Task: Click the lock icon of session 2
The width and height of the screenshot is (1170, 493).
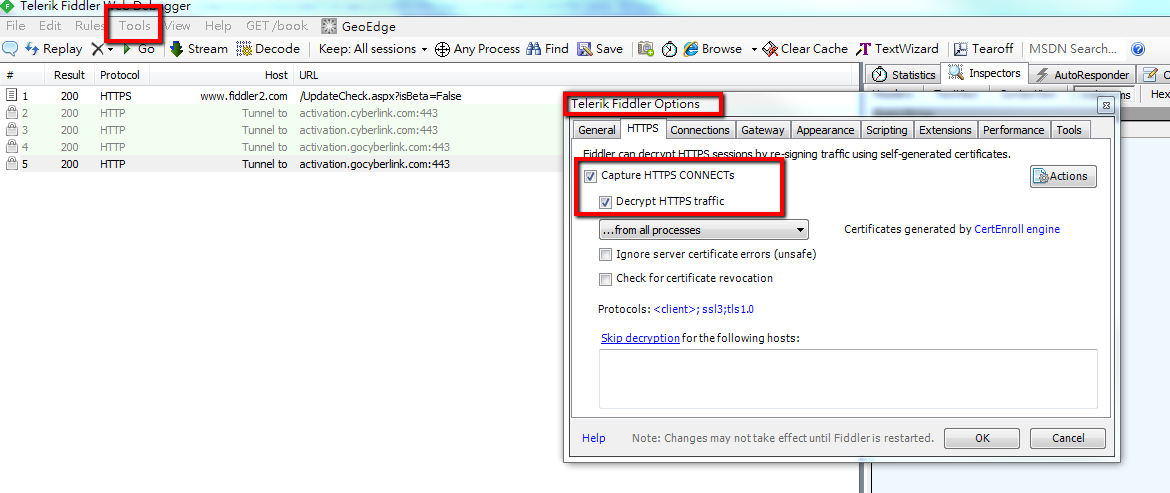Action: click(11, 113)
